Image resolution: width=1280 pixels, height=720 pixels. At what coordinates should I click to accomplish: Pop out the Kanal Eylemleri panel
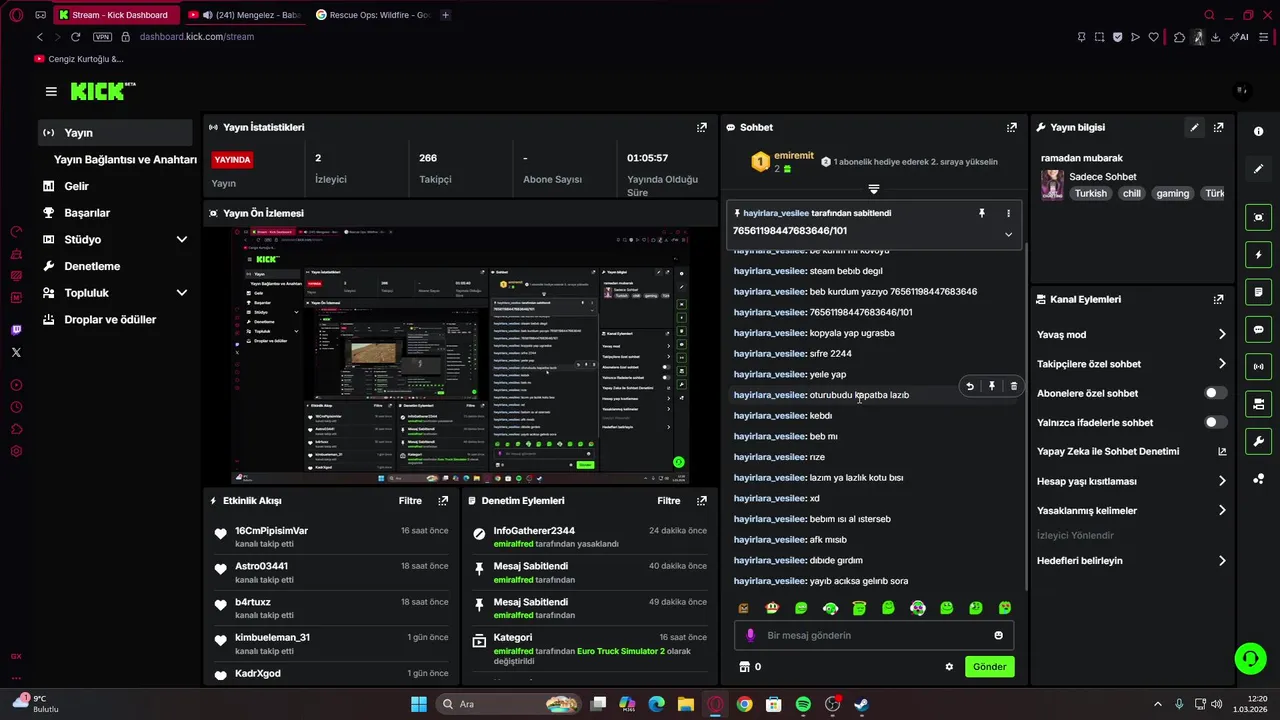click(1218, 299)
